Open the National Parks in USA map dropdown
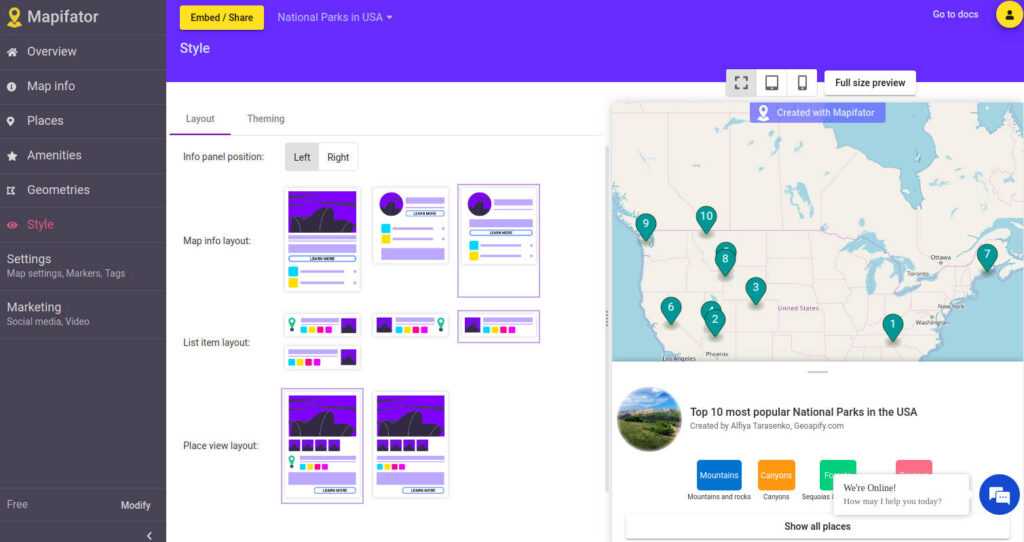Viewport: 1024px width, 542px height. point(335,18)
